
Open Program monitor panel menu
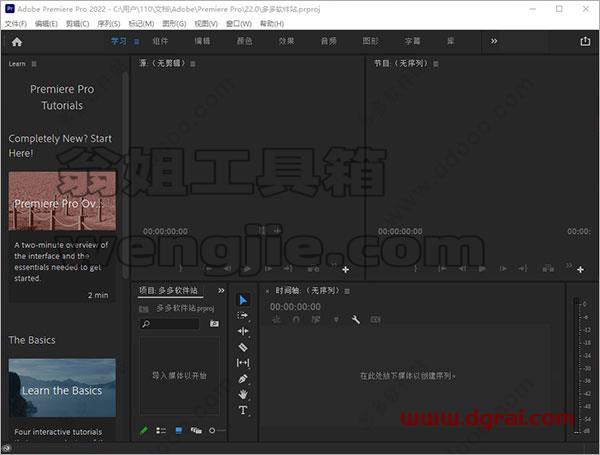pyautogui.click(x=436, y=64)
